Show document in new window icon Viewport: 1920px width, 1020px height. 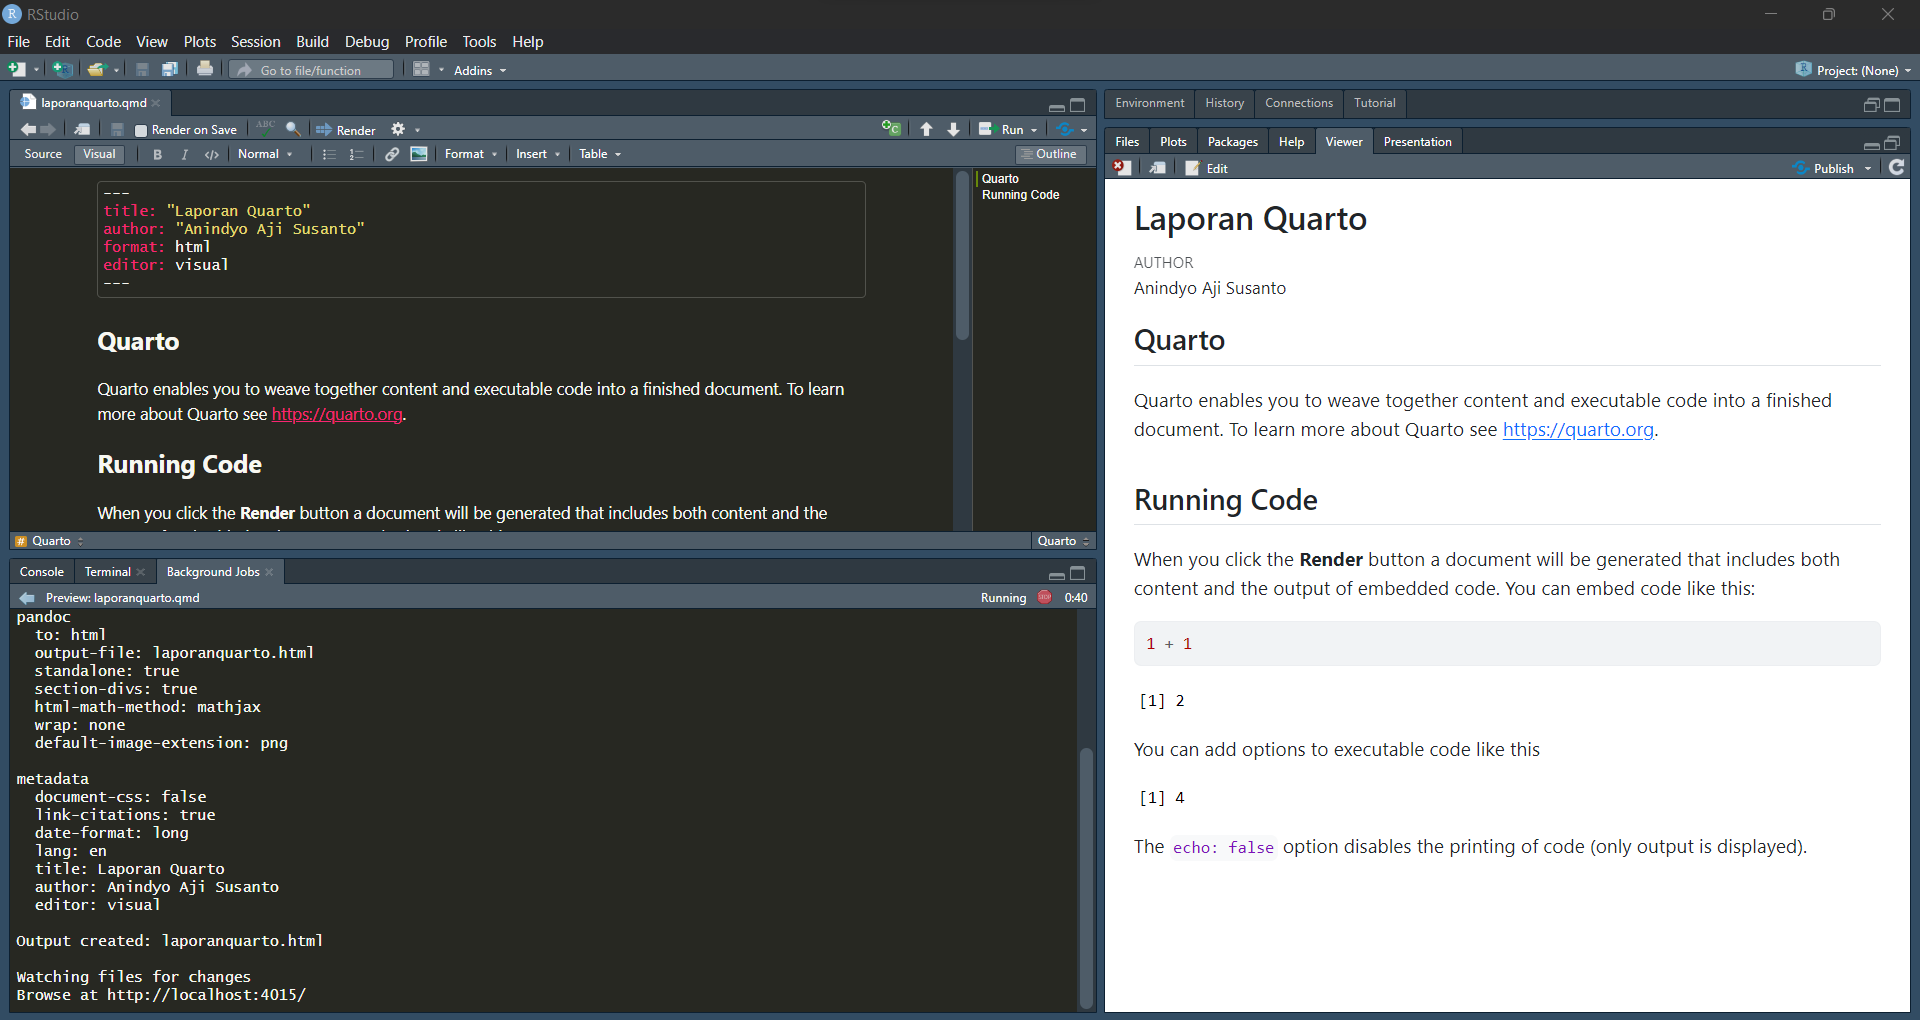tap(83, 129)
